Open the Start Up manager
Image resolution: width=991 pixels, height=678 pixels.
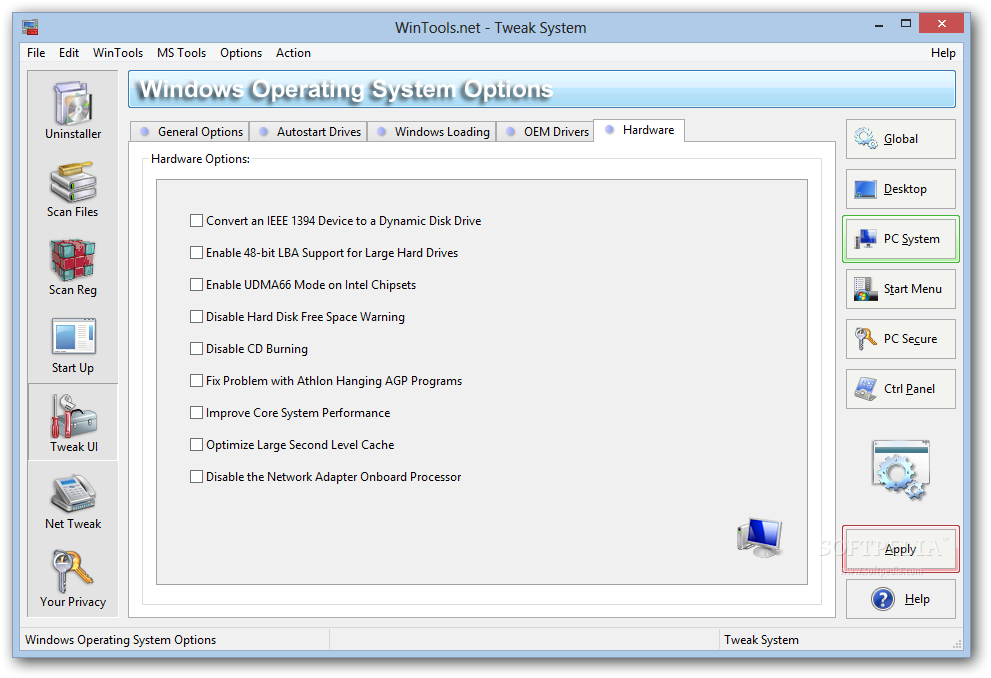pyautogui.click(x=73, y=345)
